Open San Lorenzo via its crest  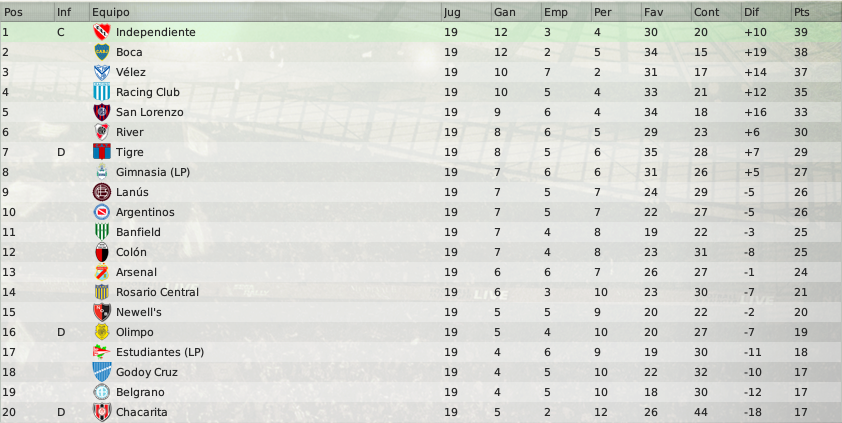coord(101,112)
